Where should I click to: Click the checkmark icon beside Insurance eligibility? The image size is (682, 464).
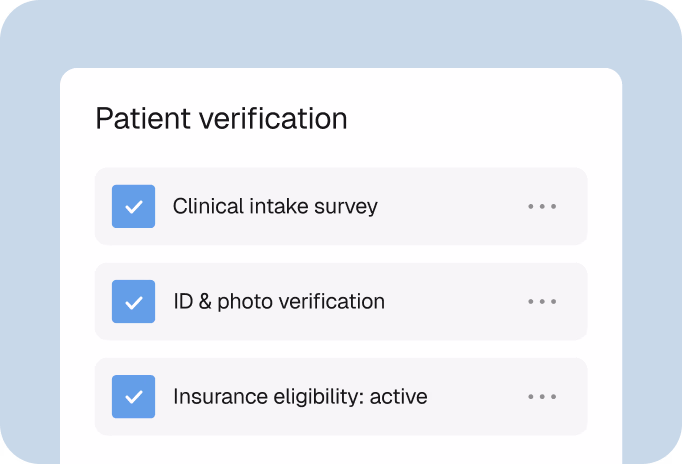tap(133, 397)
